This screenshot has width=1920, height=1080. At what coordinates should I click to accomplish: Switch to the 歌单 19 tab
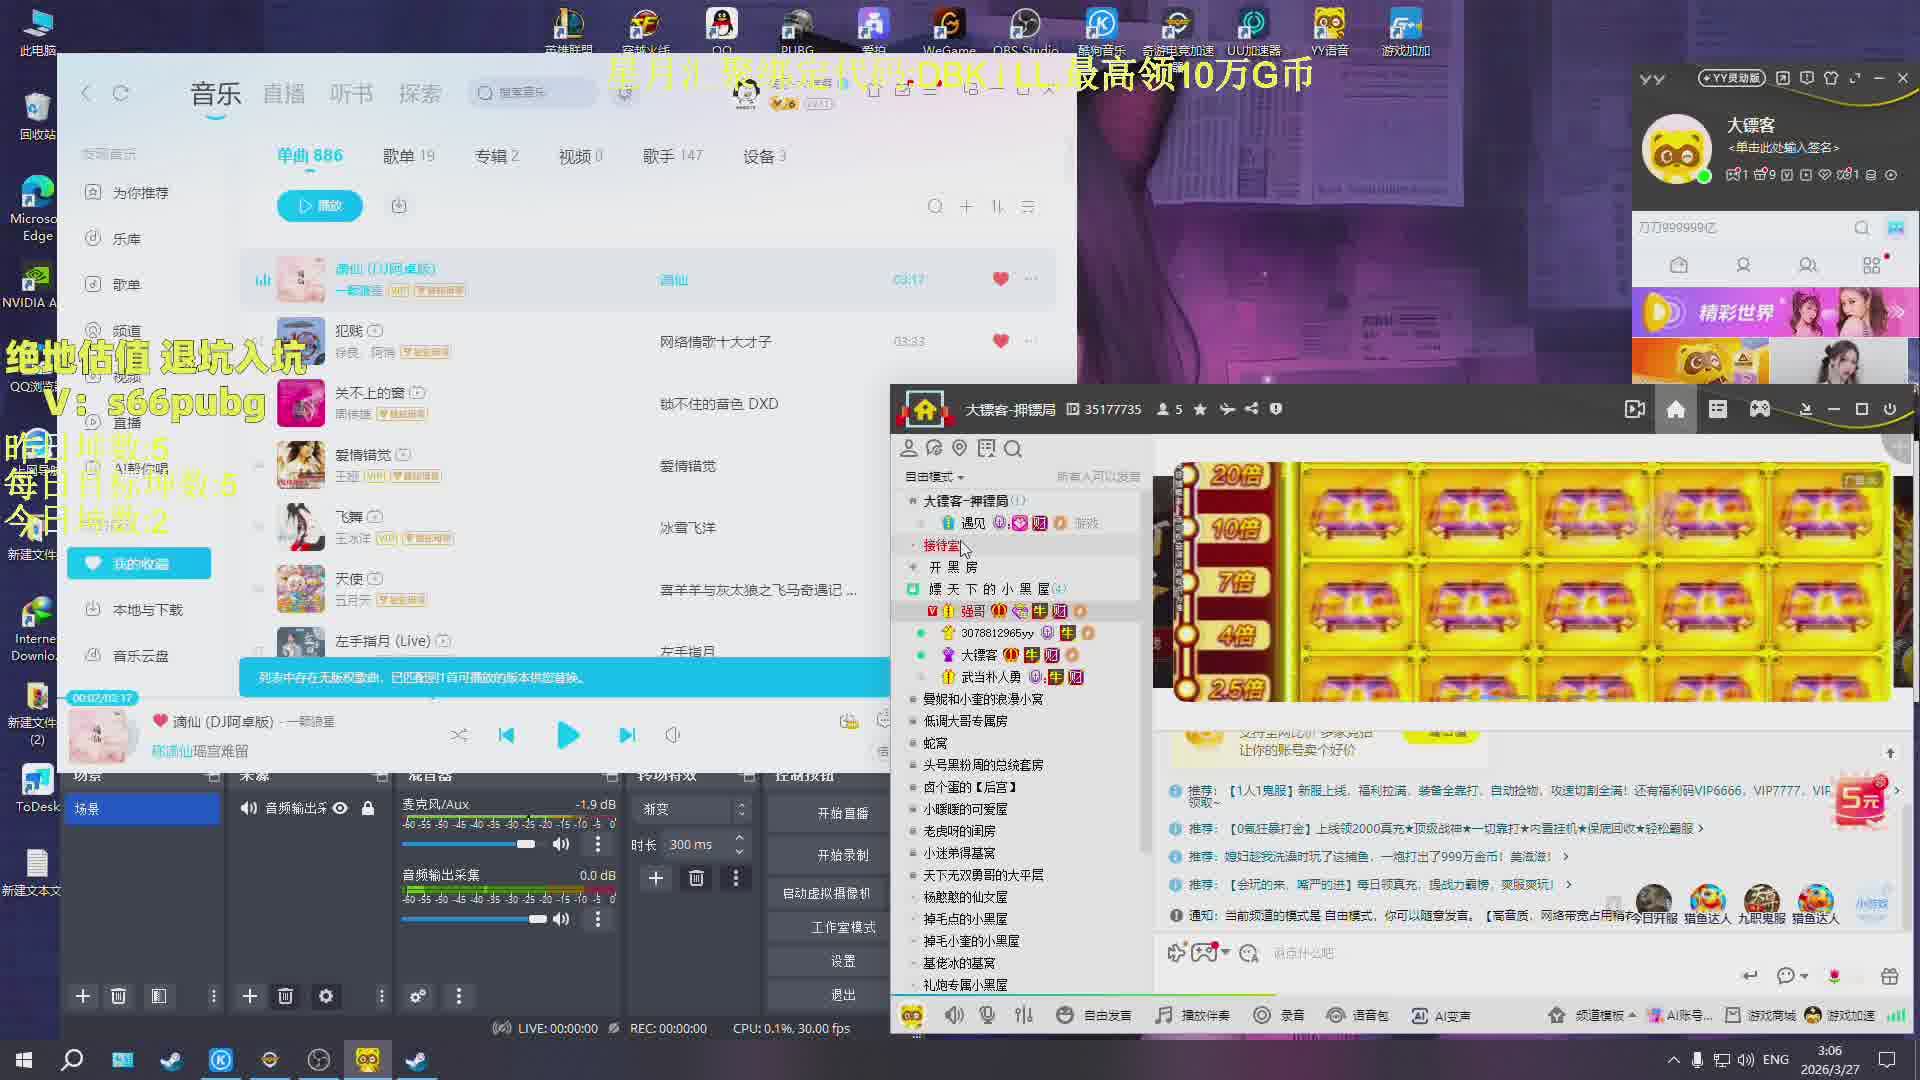click(x=408, y=156)
